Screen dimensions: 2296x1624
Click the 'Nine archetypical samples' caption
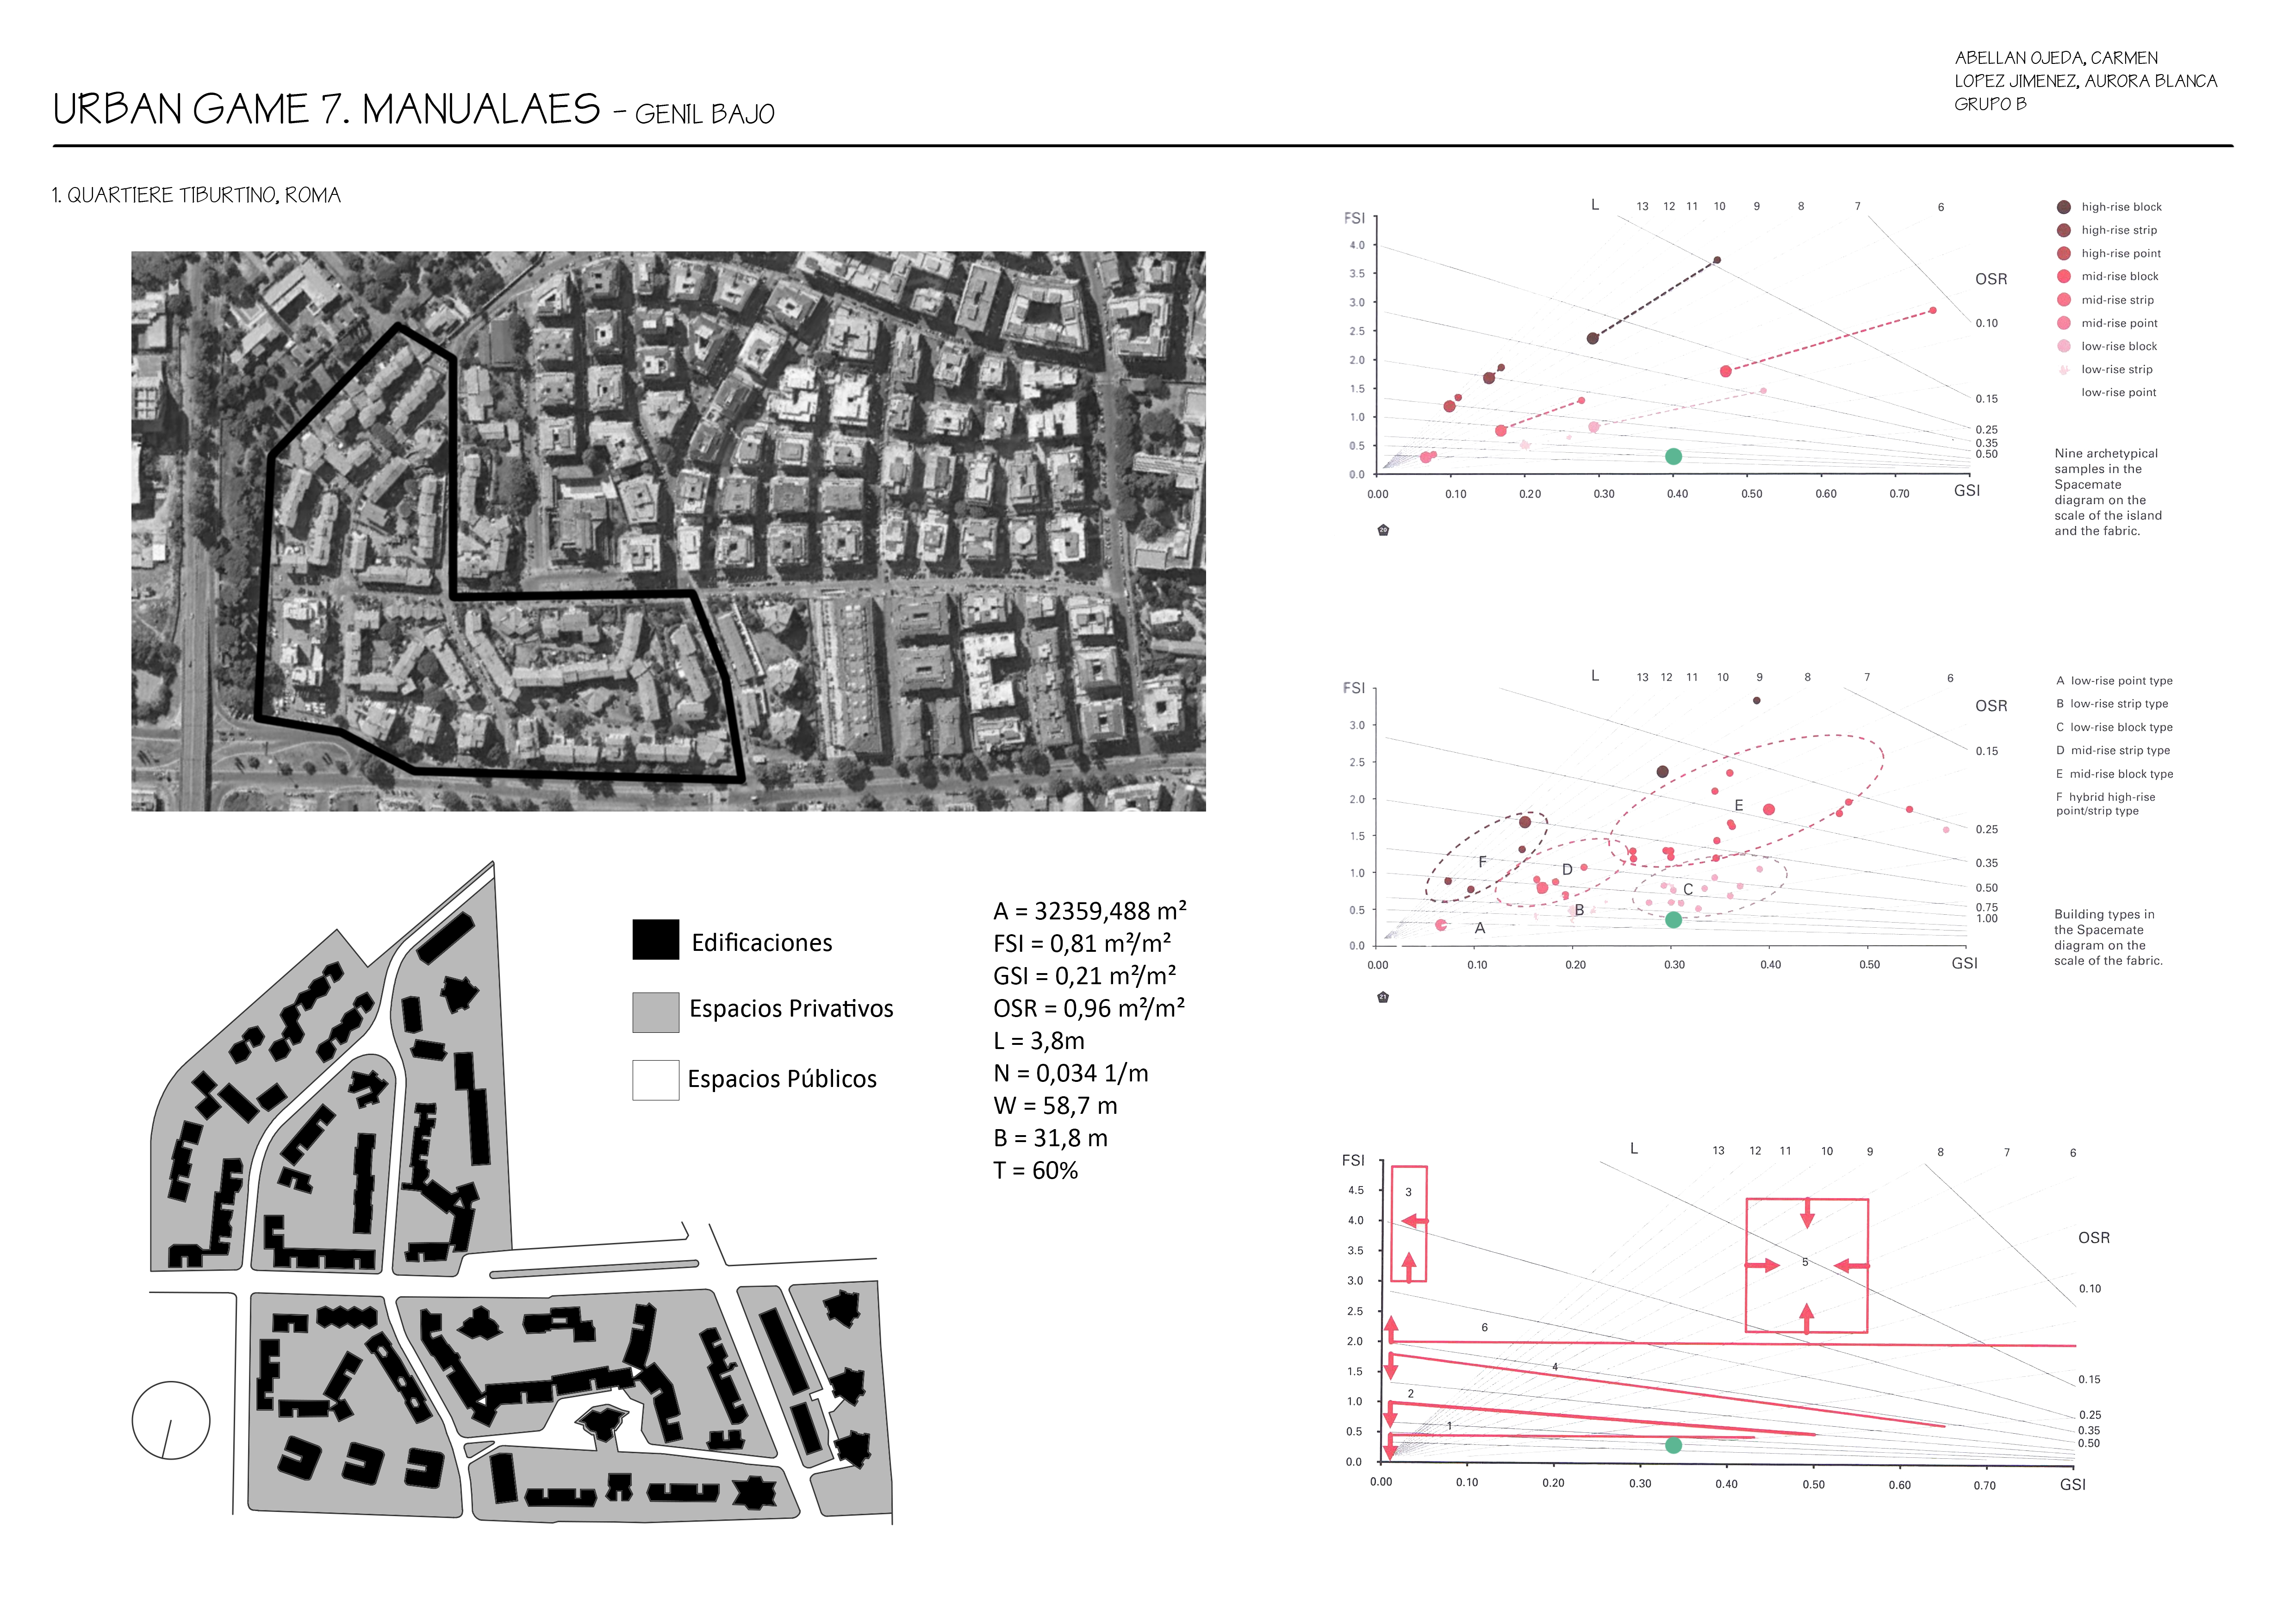(2108, 492)
